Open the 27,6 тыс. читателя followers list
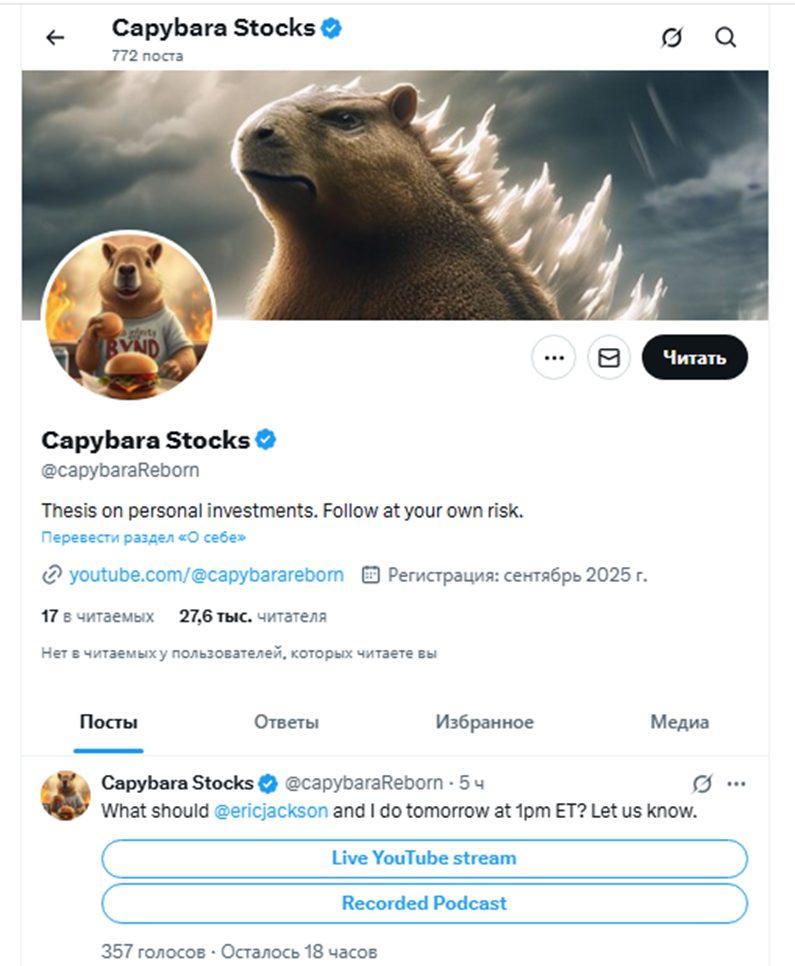This screenshot has width=795, height=966. (252, 617)
